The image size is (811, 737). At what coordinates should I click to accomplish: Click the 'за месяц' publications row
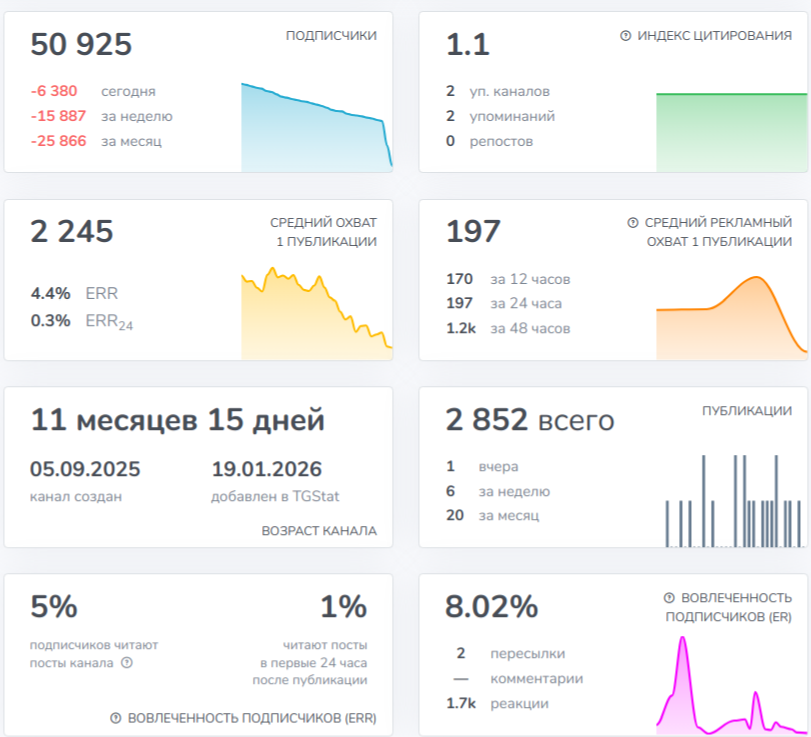492,515
